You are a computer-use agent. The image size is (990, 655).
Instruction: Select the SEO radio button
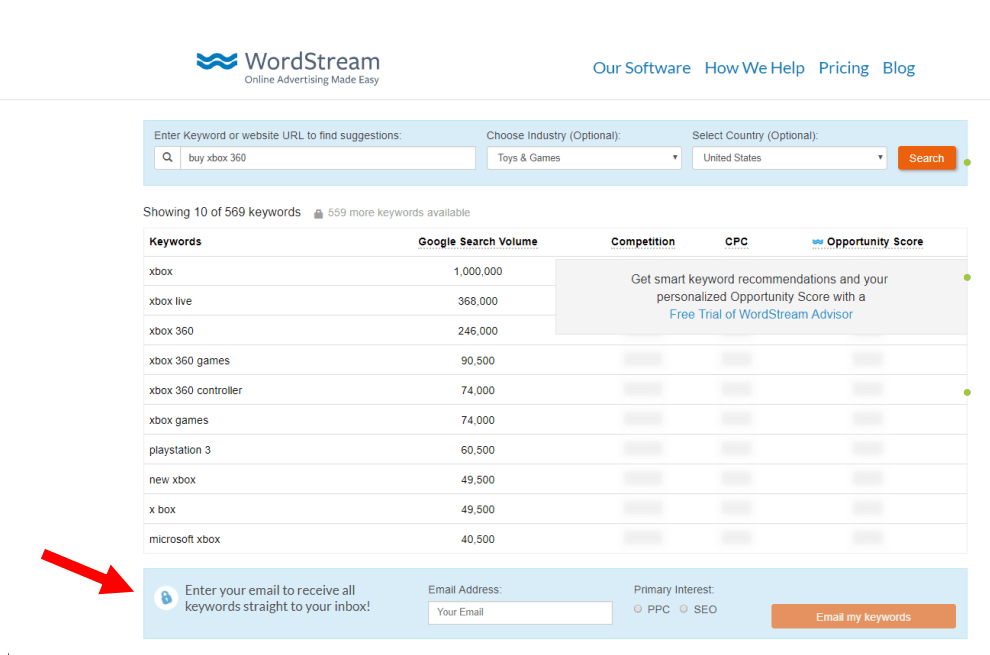[683, 609]
